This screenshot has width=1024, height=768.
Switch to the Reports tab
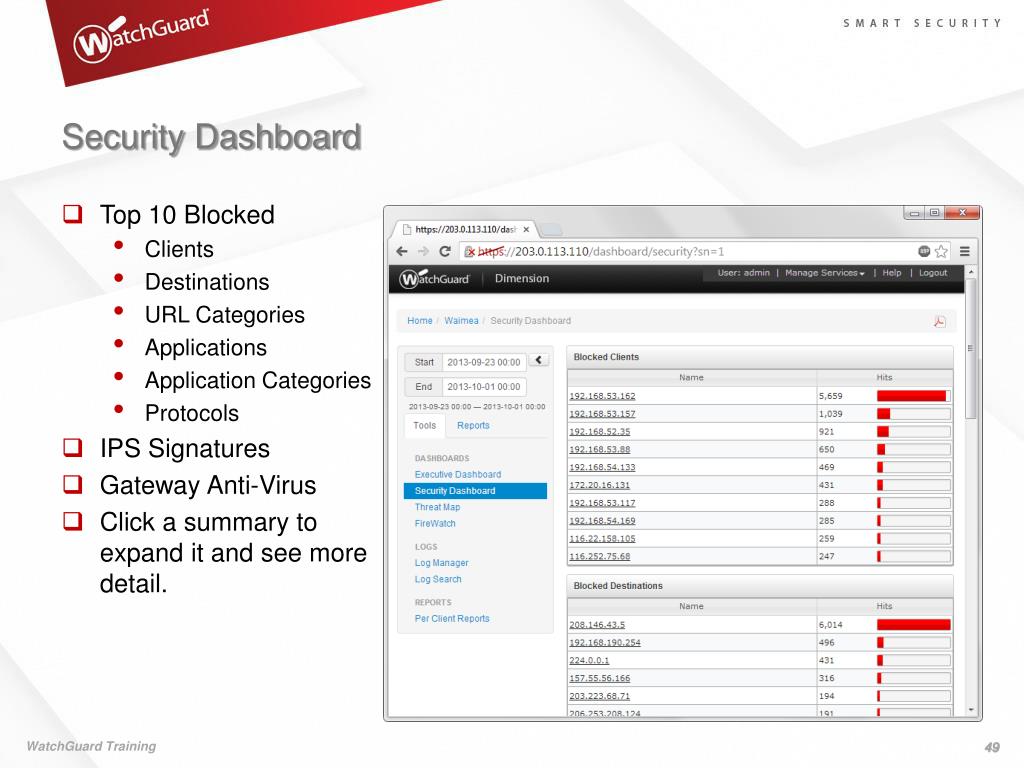(x=473, y=425)
